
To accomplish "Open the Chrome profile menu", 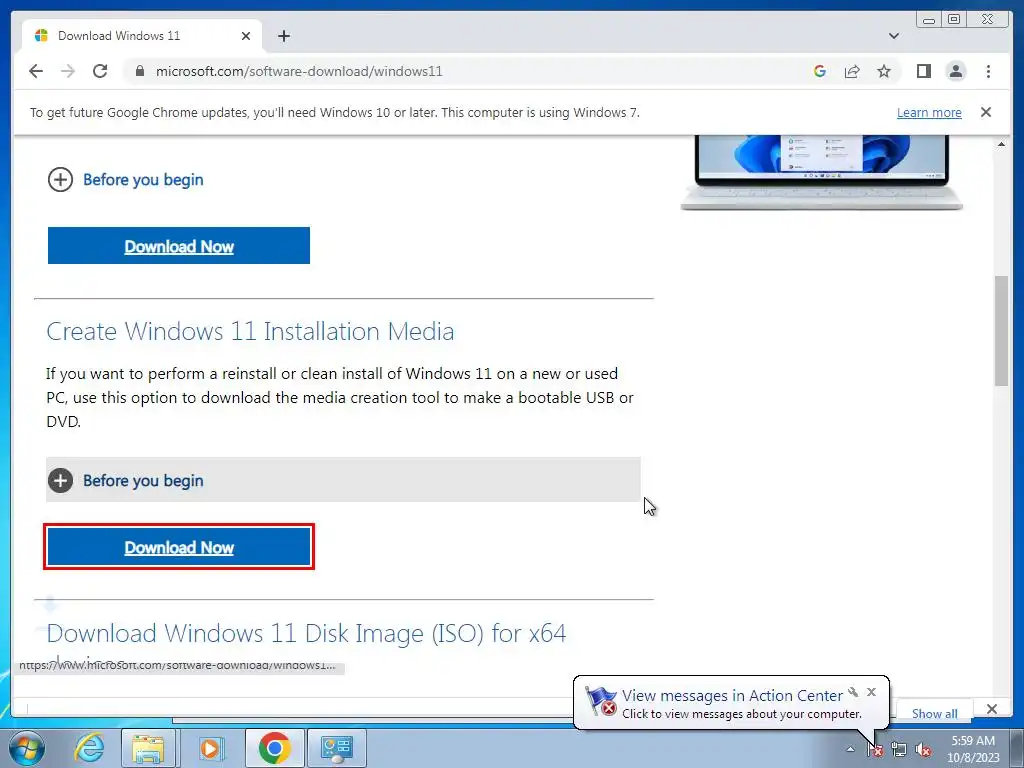I will (956, 71).
